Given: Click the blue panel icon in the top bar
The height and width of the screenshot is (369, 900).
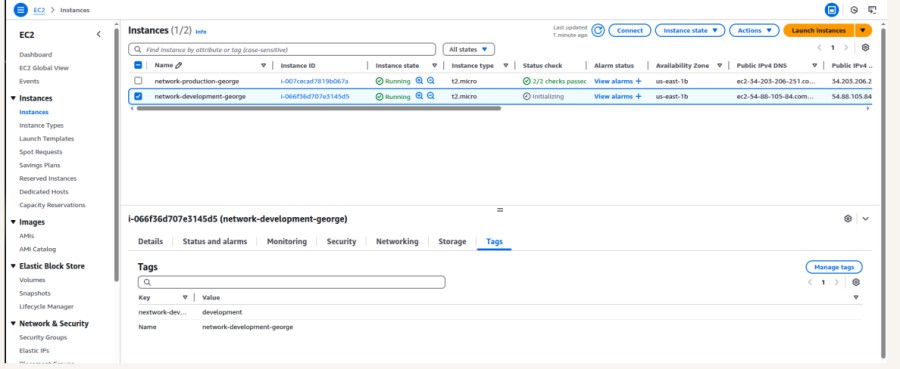Looking at the screenshot, I should [832, 10].
